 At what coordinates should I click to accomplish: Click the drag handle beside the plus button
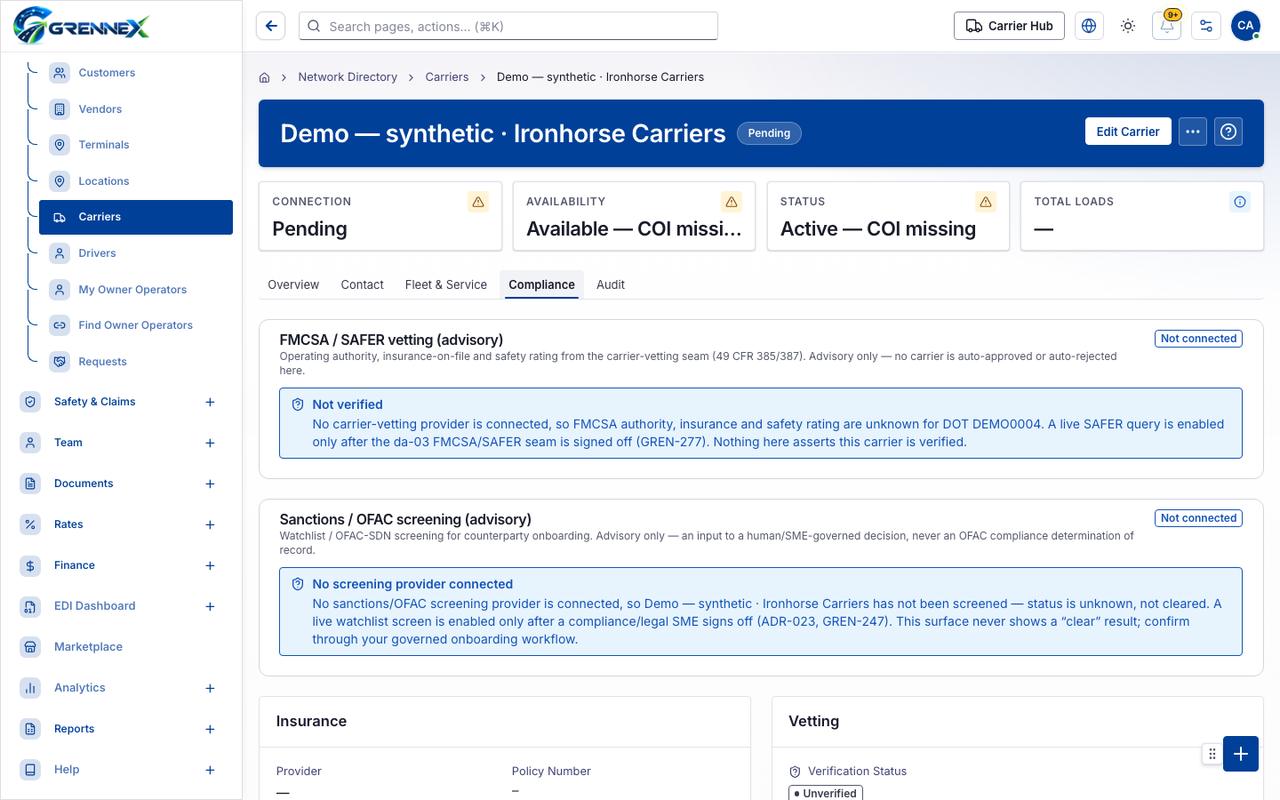click(x=1212, y=754)
